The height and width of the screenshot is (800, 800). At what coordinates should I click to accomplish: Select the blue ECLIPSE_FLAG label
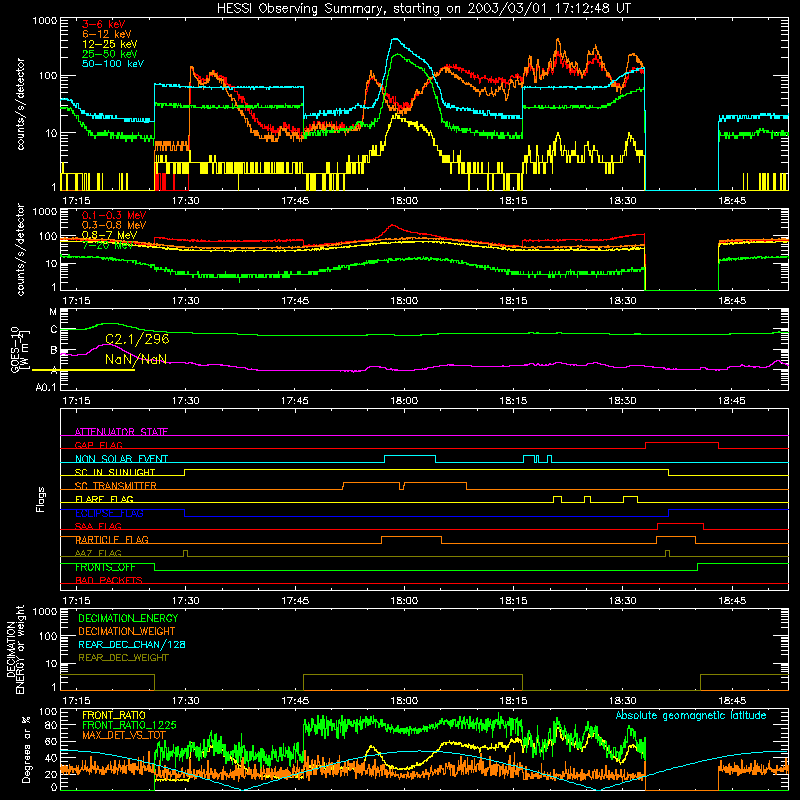[x=109, y=513]
